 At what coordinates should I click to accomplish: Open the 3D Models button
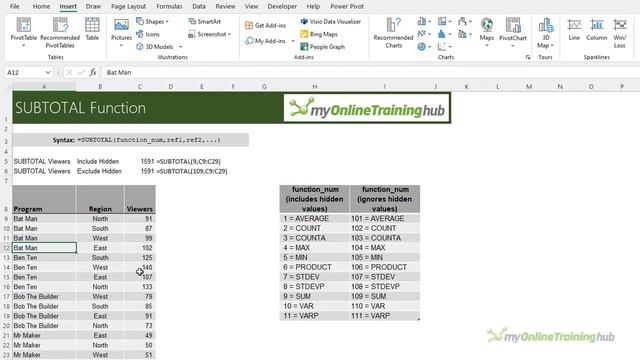(155, 47)
